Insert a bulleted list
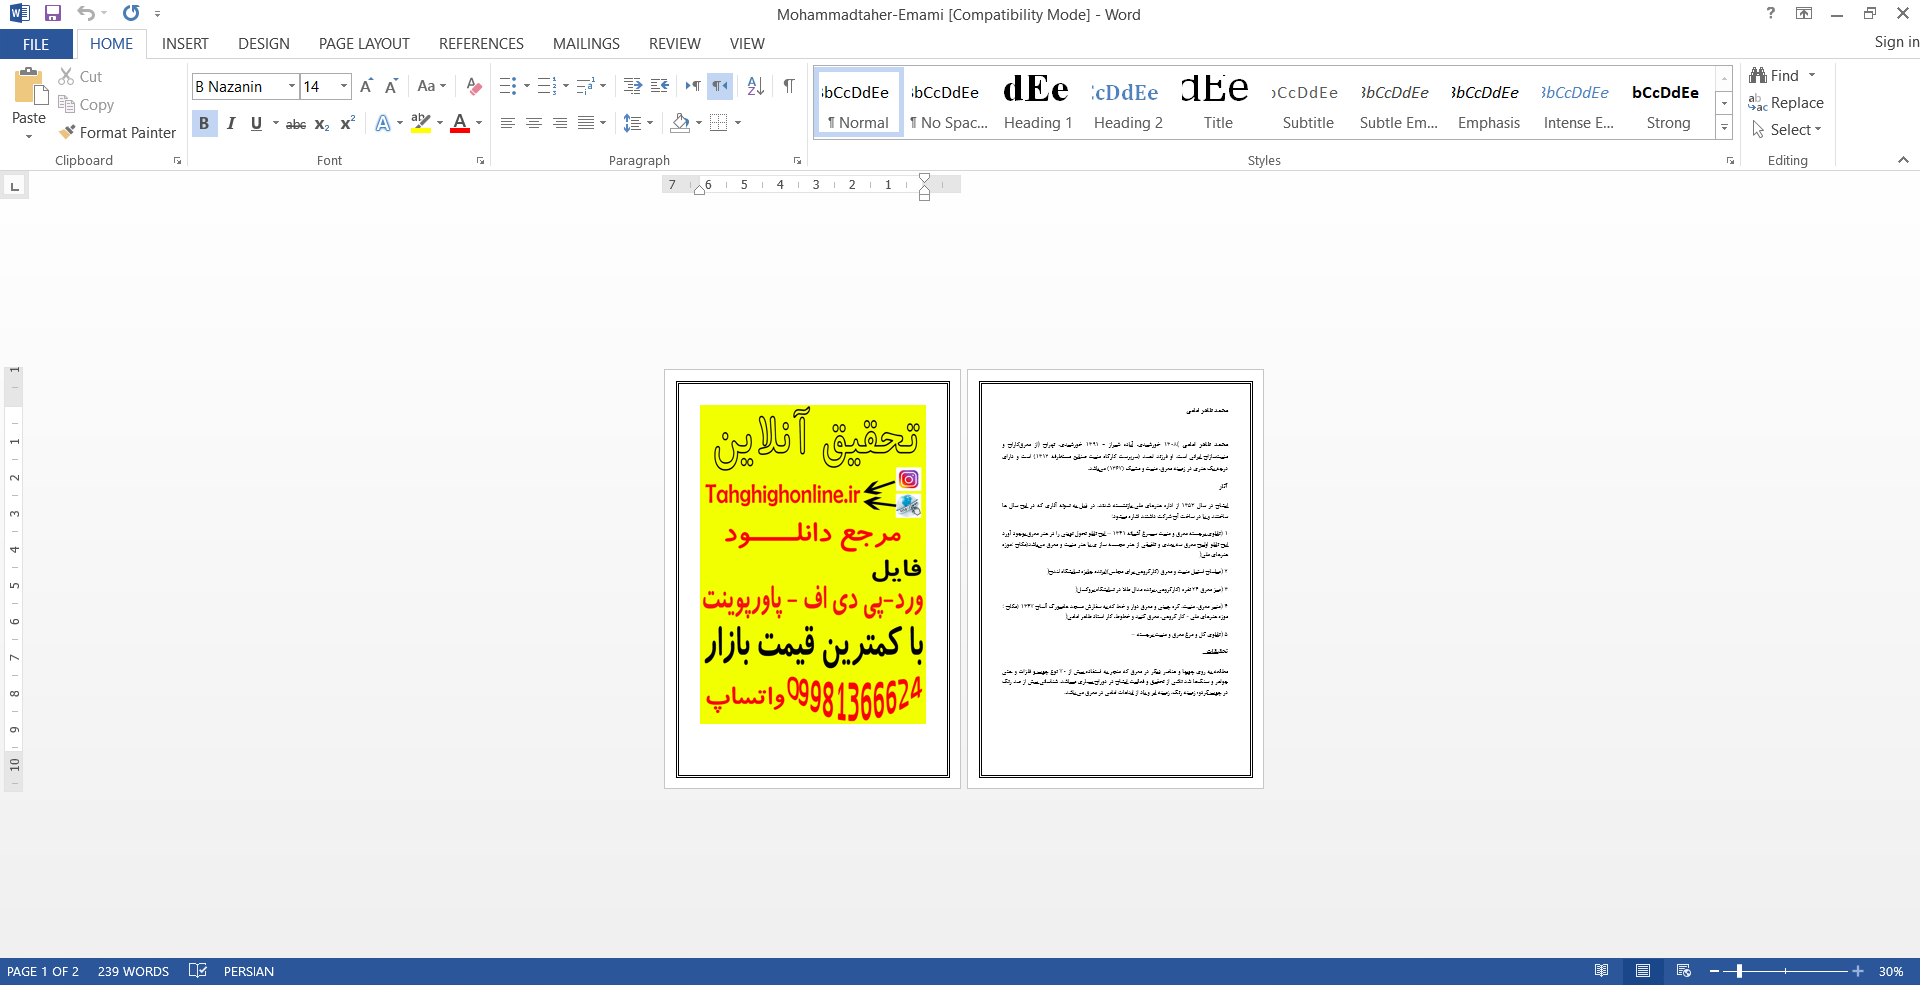 pos(508,86)
